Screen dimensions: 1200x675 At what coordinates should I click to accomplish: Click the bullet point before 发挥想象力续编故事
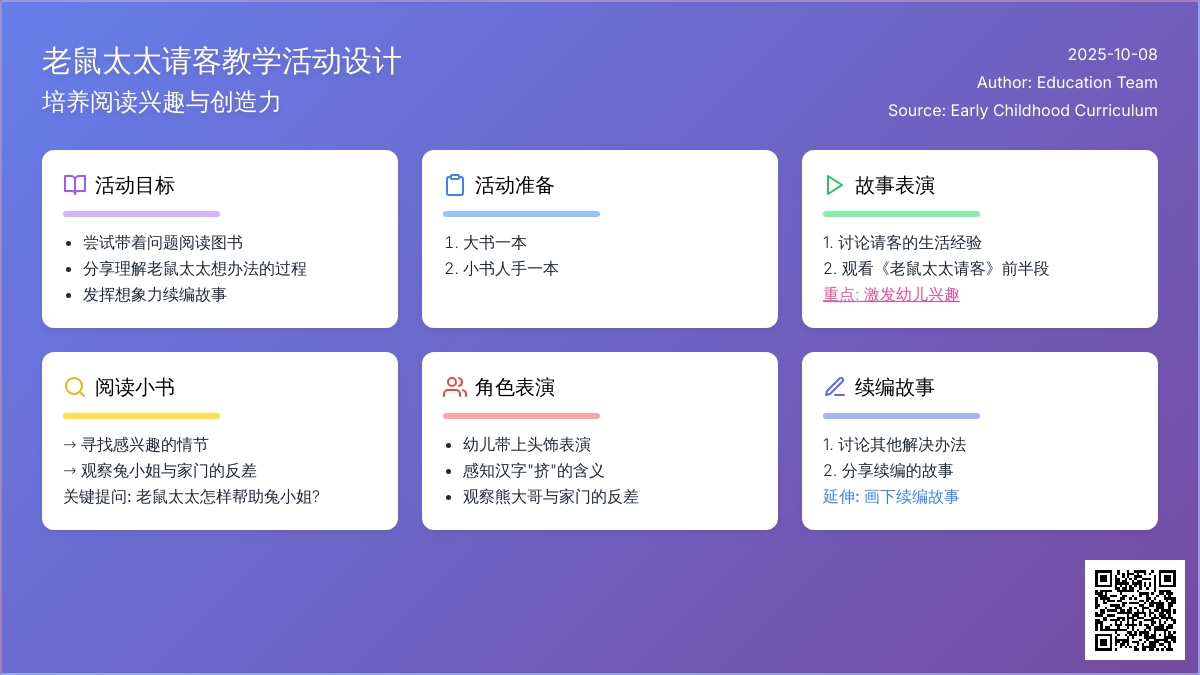point(68,294)
